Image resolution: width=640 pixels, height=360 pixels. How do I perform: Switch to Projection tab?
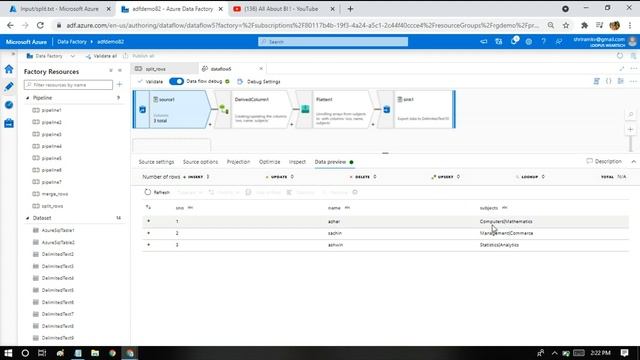pos(238,162)
